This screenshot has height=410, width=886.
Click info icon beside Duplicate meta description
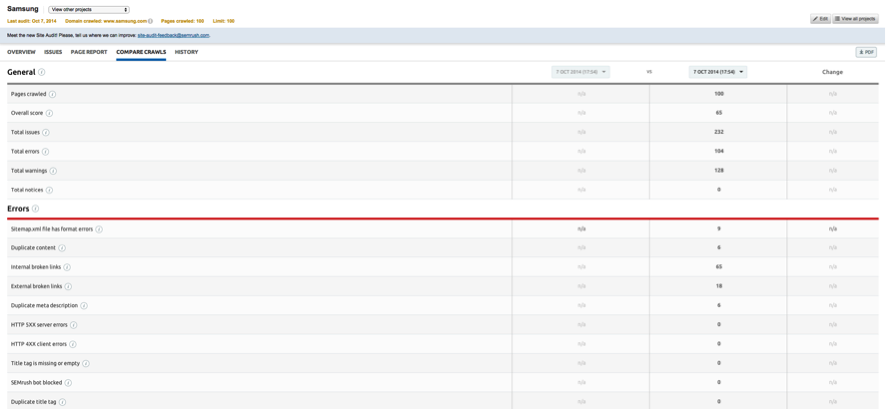[x=84, y=306]
